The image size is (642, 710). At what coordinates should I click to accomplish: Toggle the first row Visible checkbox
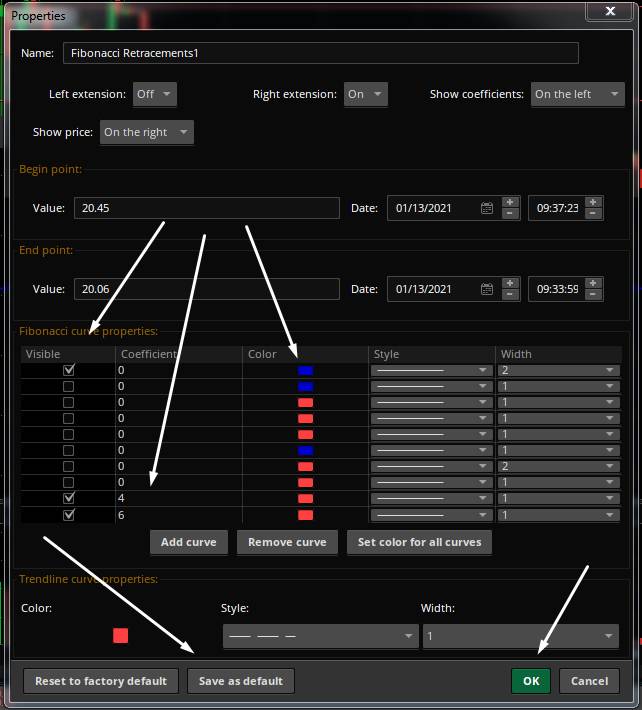coord(68,370)
